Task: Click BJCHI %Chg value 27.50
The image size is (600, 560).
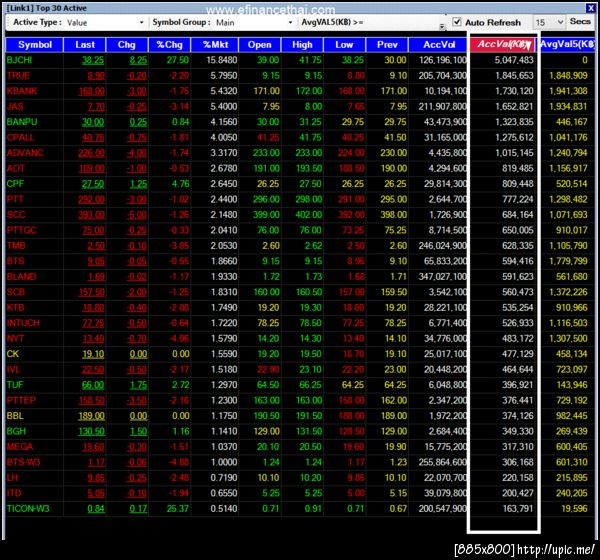Action: click(x=178, y=60)
